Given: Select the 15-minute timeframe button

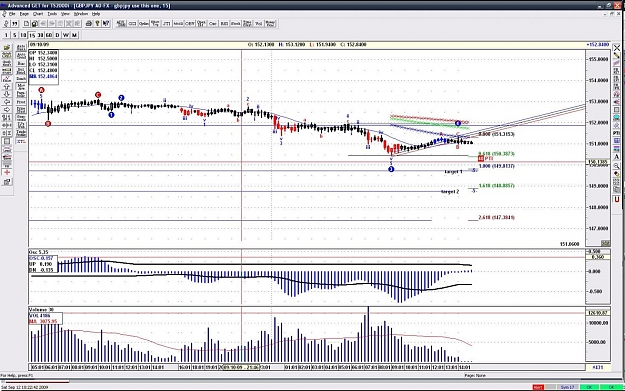Looking at the screenshot, I should (x=32, y=35).
